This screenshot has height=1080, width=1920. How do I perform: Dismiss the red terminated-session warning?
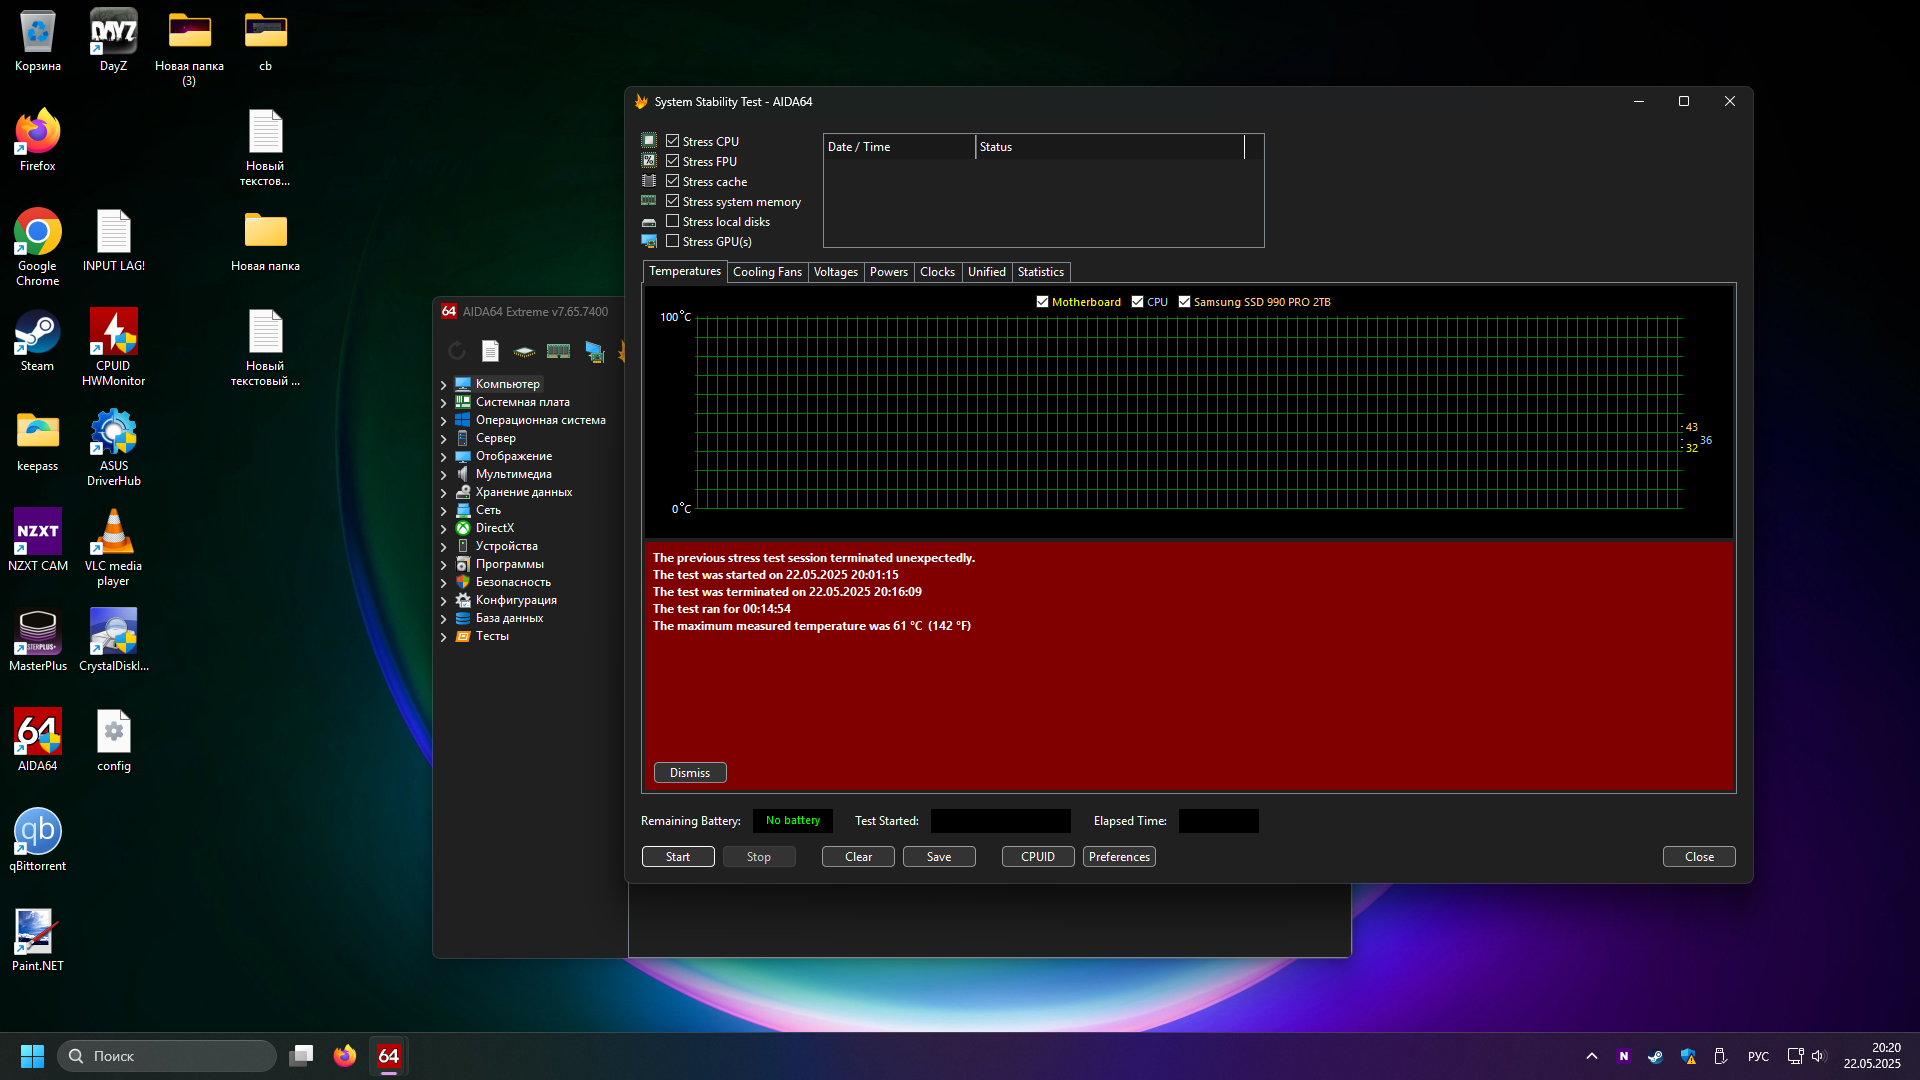tap(690, 773)
